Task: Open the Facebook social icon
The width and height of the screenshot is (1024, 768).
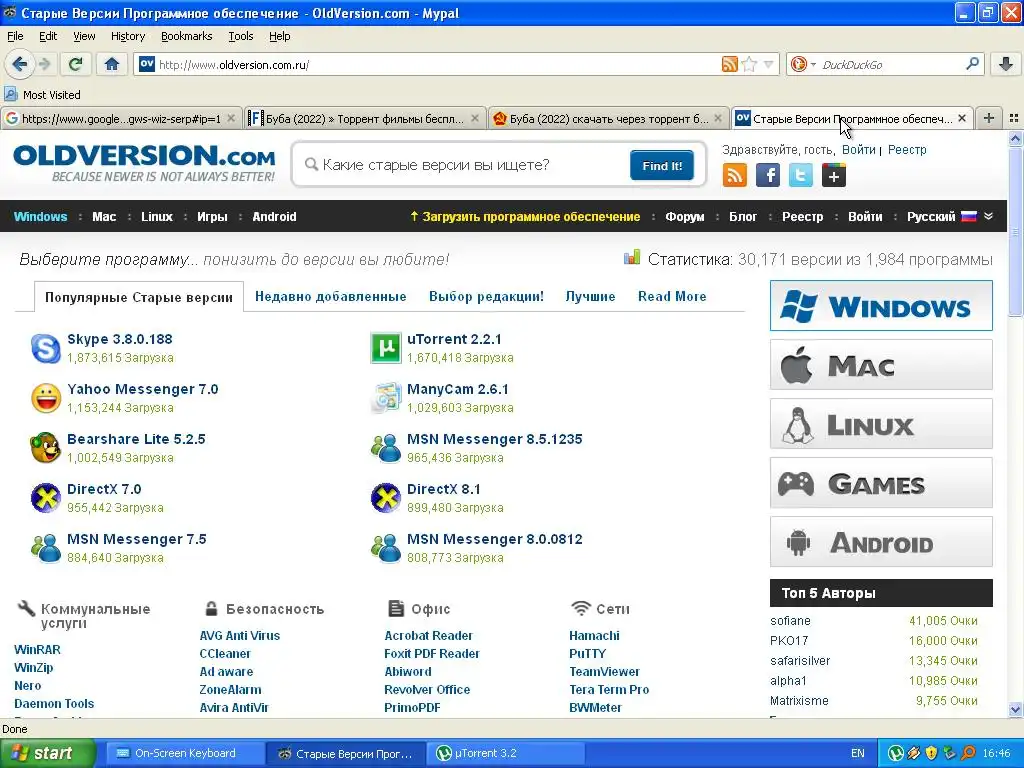Action: click(x=767, y=175)
